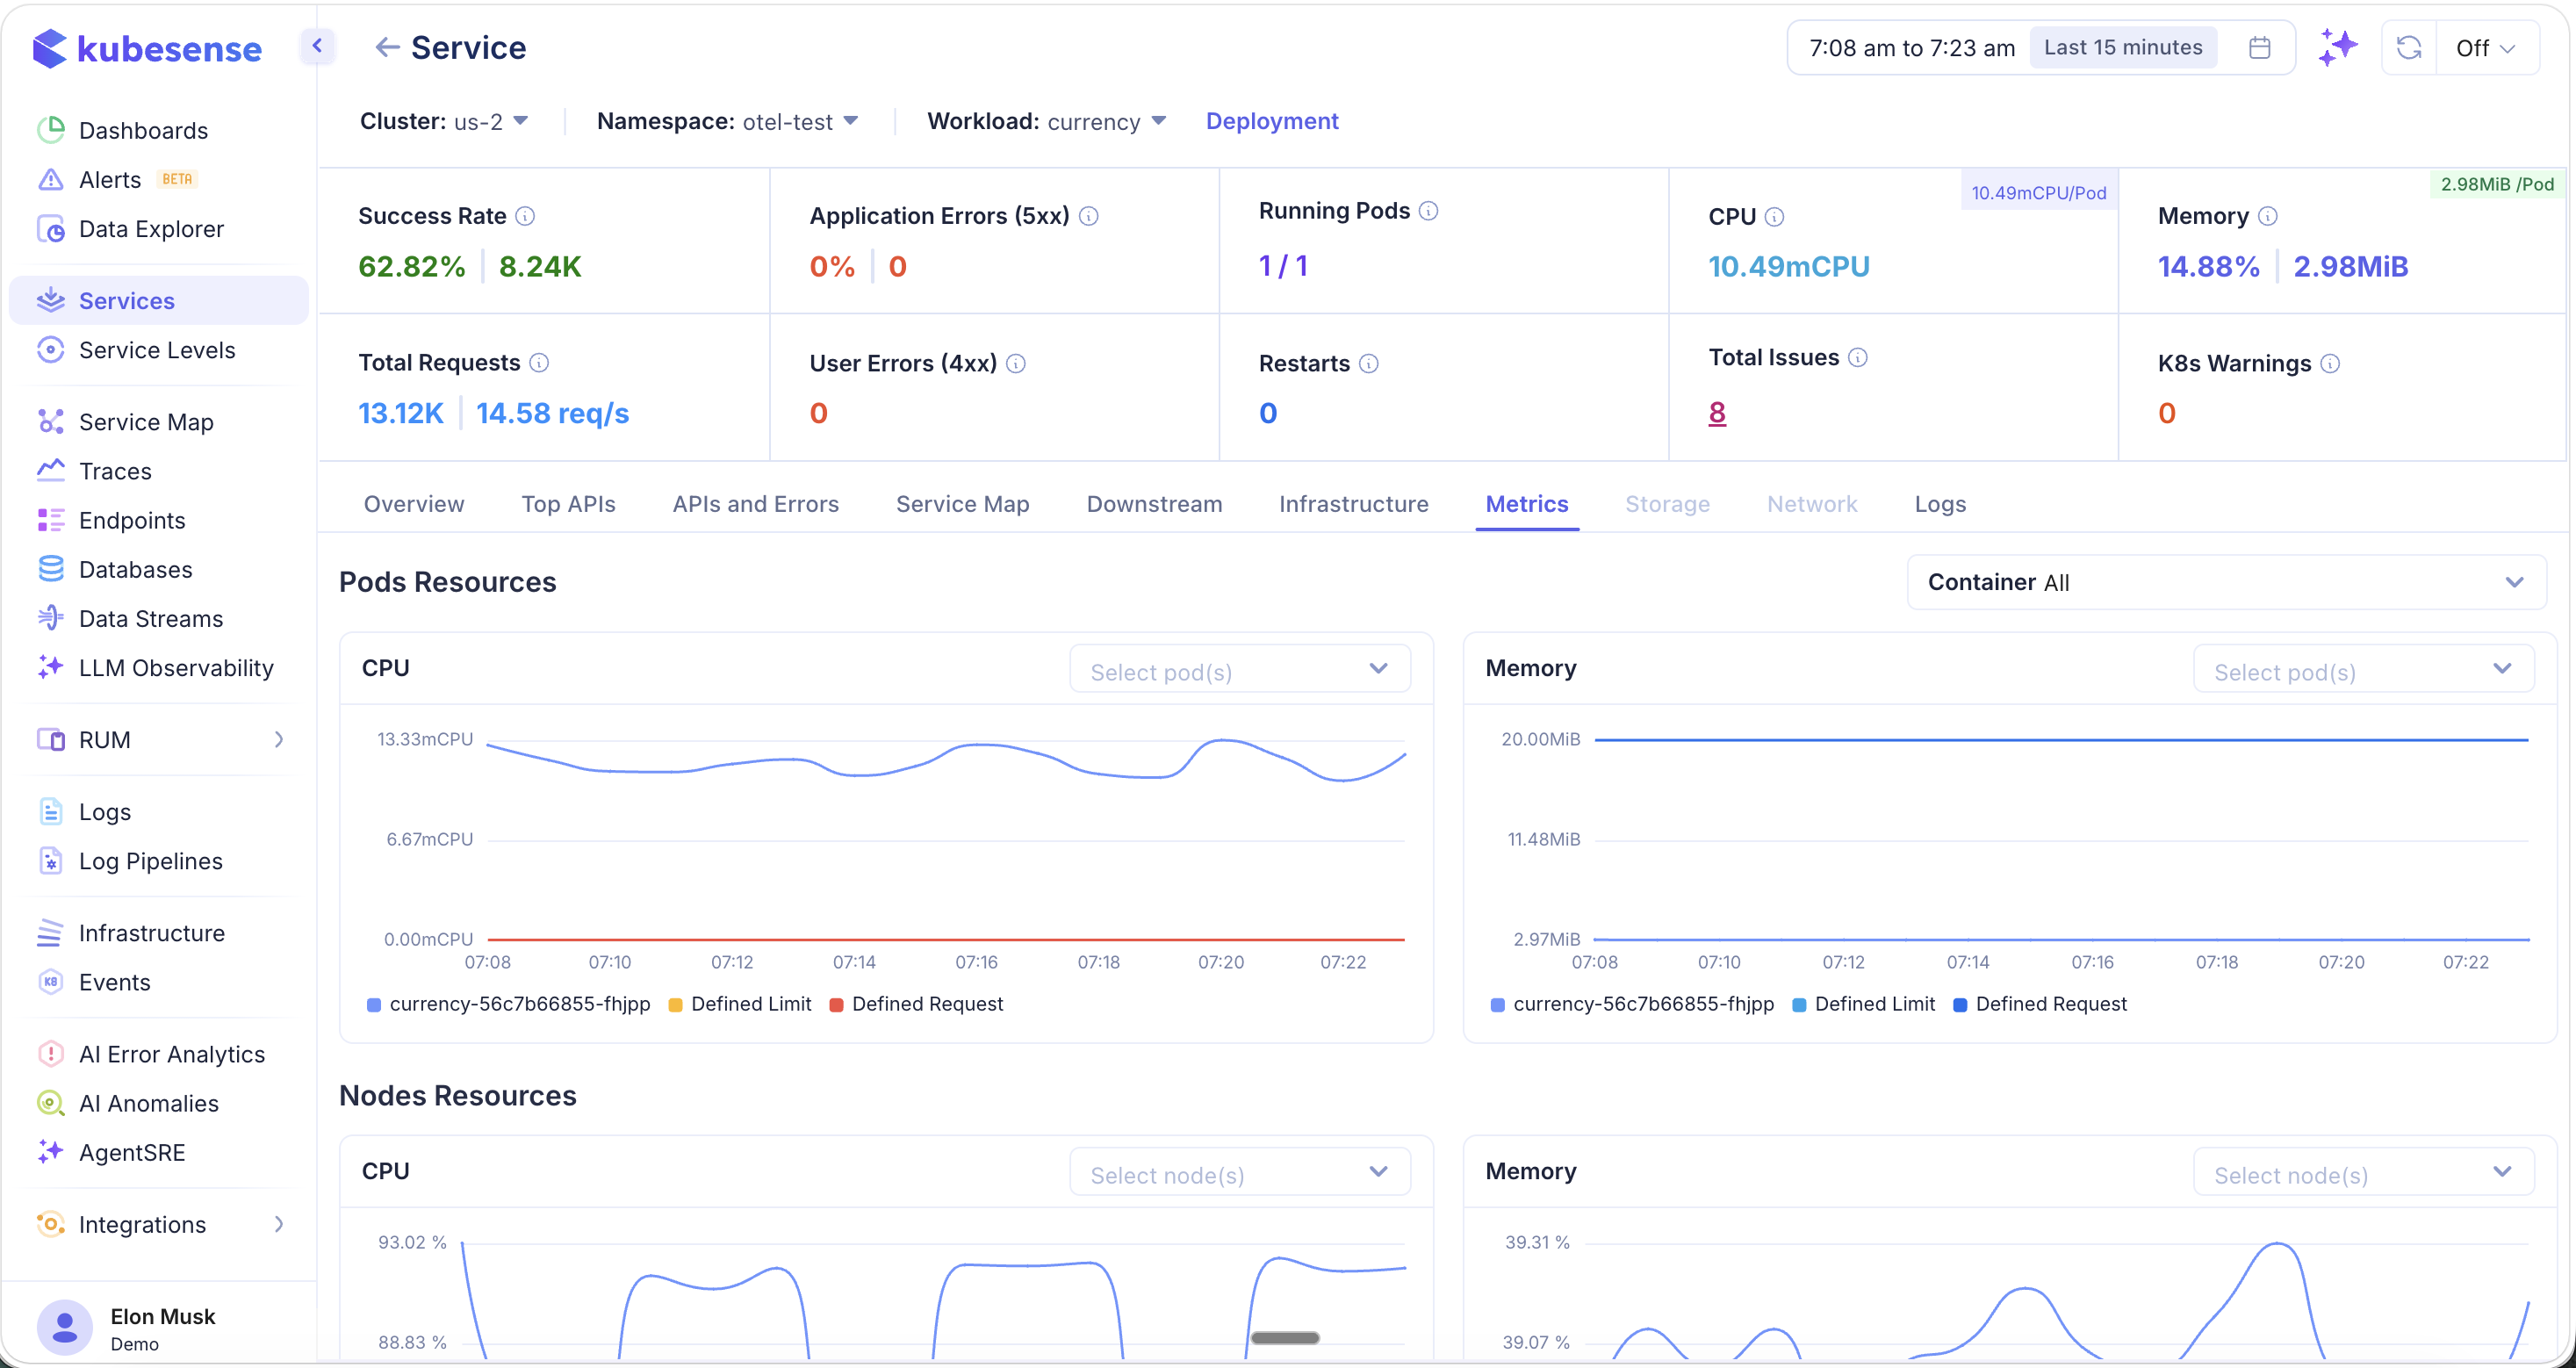The image size is (2576, 1368).
Task: Open the Databases section
Action: pyautogui.click(x=135, y=569)
